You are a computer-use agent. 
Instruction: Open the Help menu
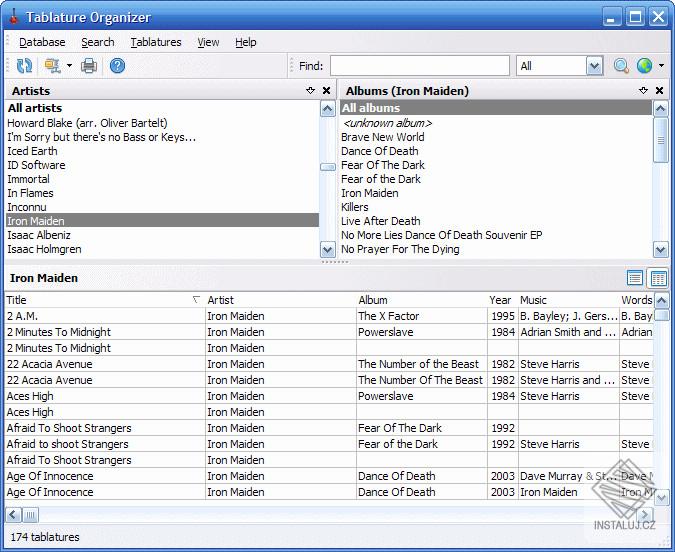246,42
